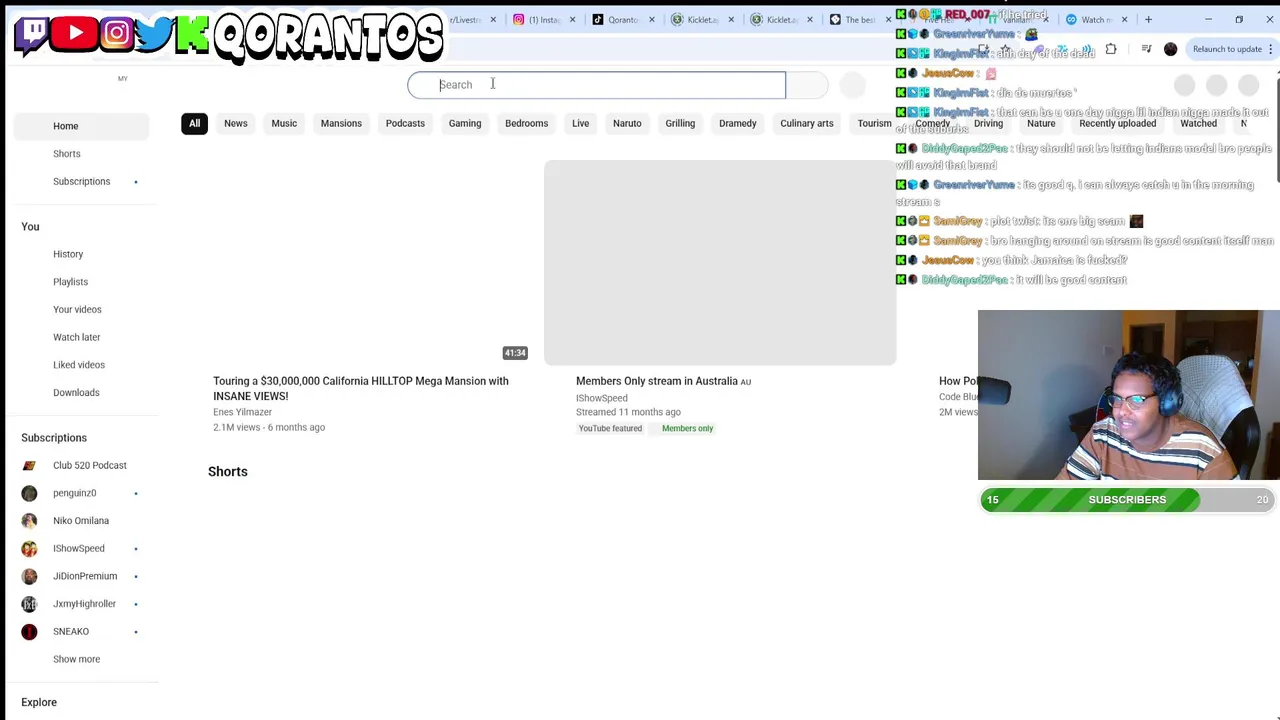Click the Shorts section heading
Screen dimensions: 1280x720
(x=228, y=472)
